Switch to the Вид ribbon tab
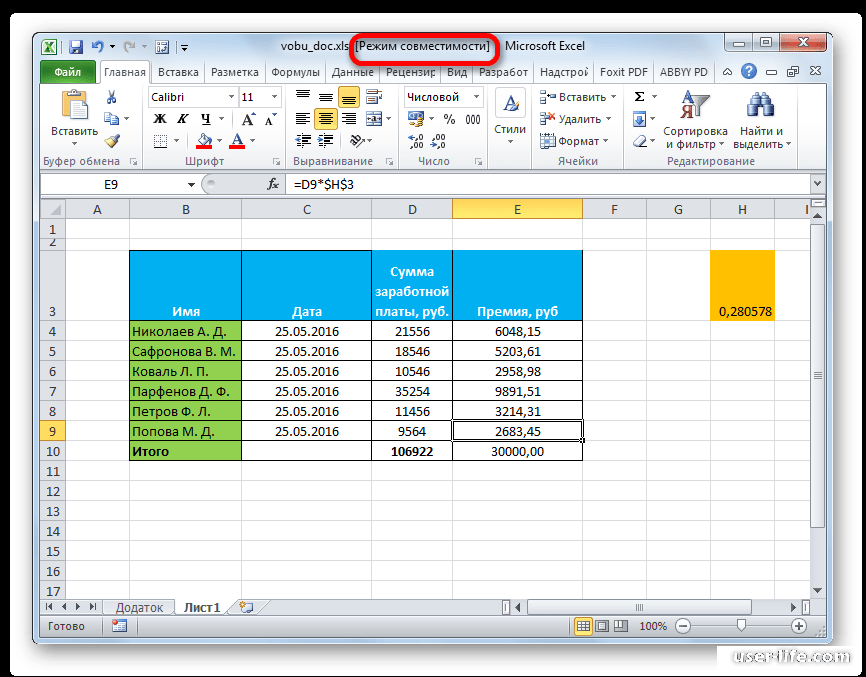Image resolution: width=866 pixels, height=677 pixels. pyautogui.click(x=457, y=72)
